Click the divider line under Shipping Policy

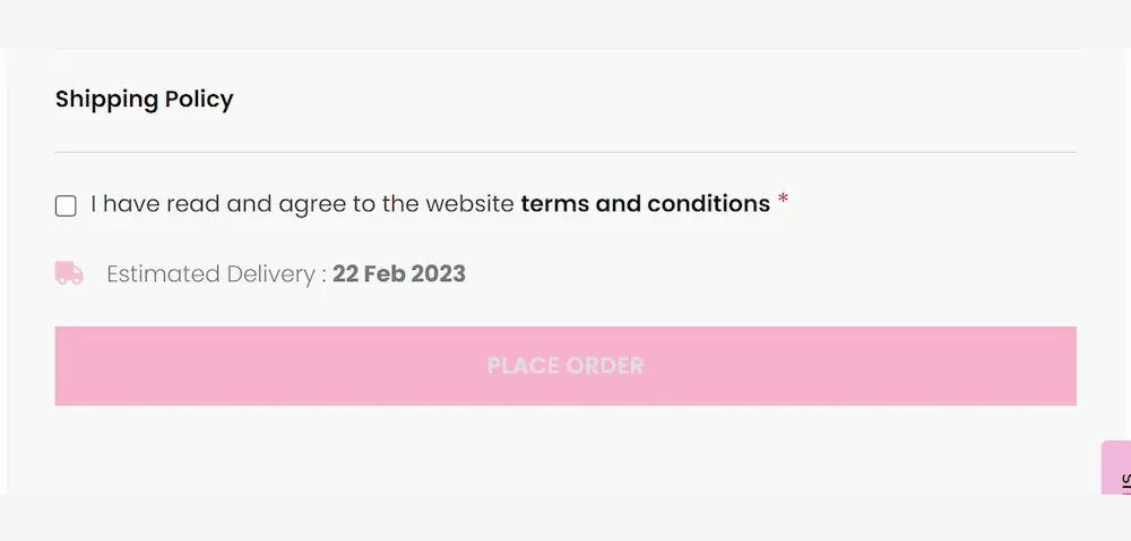click(566, 152)
